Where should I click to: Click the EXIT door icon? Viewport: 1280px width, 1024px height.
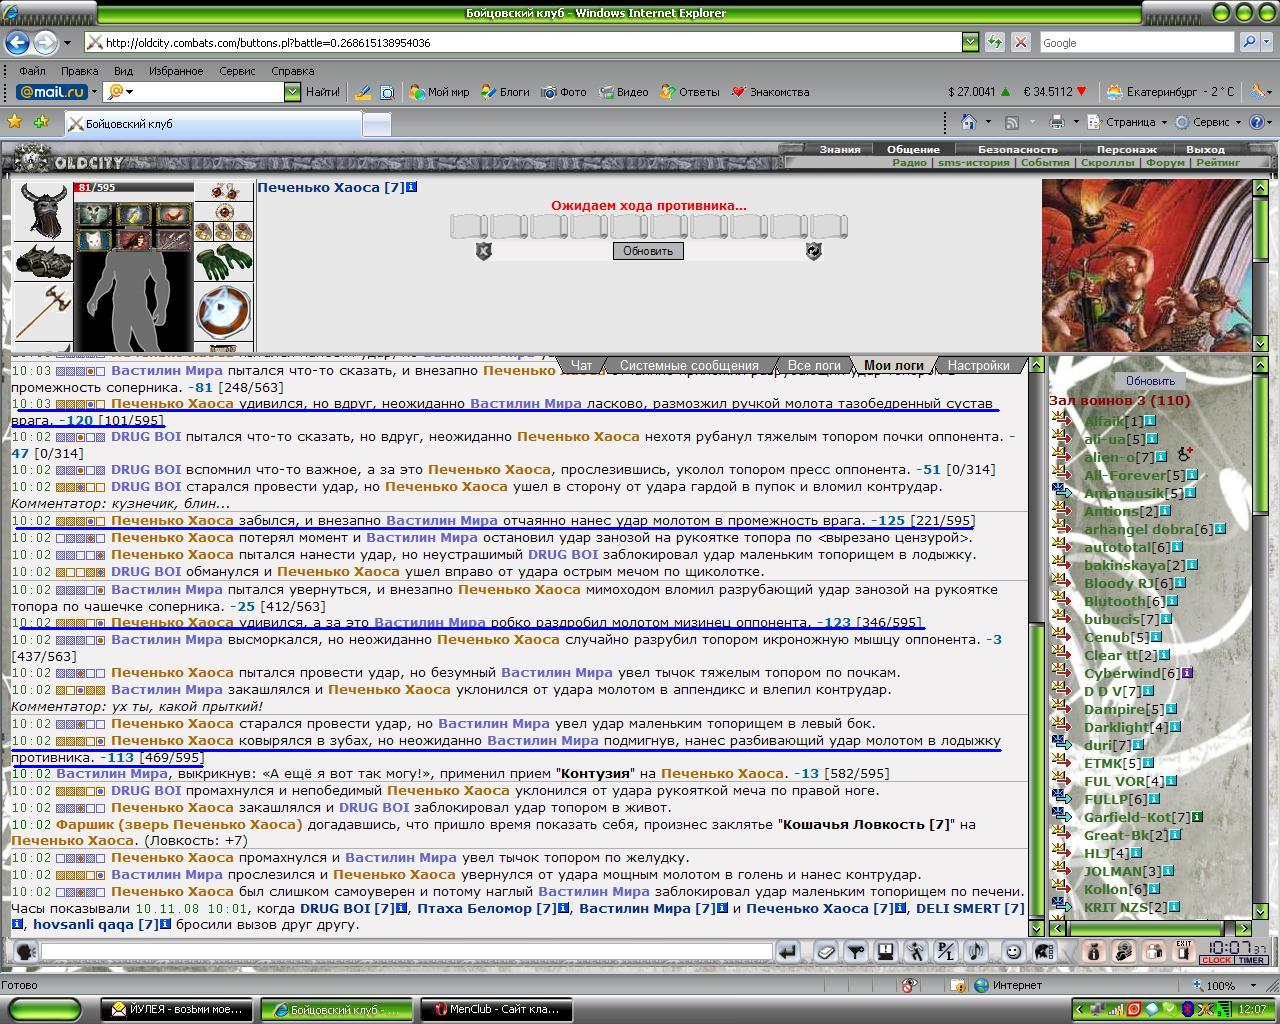coord(1183,952)
